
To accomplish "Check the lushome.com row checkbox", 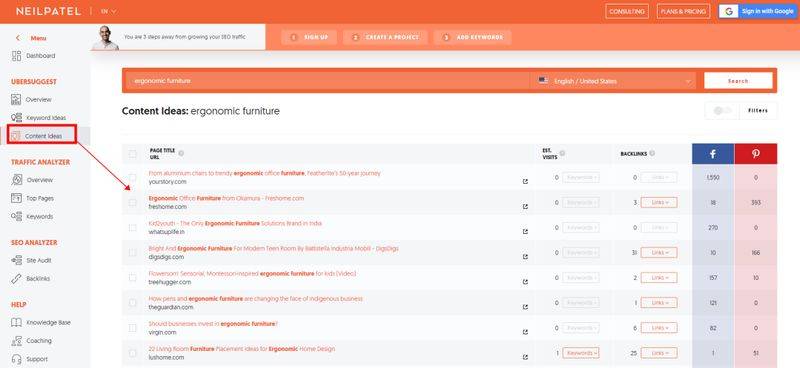I will pyautogui.click(x=133, y=353).
